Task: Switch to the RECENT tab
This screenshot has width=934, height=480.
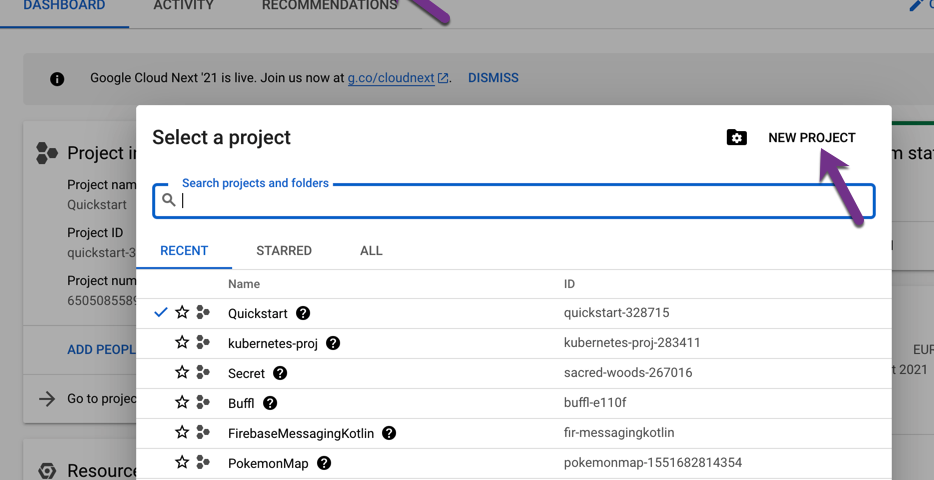Action: click(x=184, y=251)
